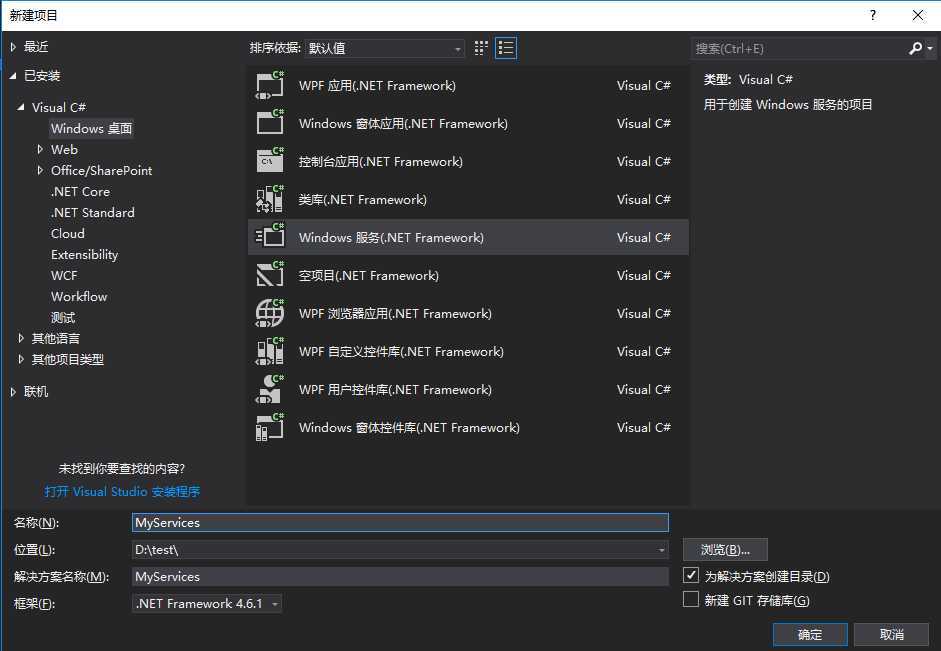Collapse the 已安装 tree node
Viewport: 941px width, 651px height.
pos(13,76)
